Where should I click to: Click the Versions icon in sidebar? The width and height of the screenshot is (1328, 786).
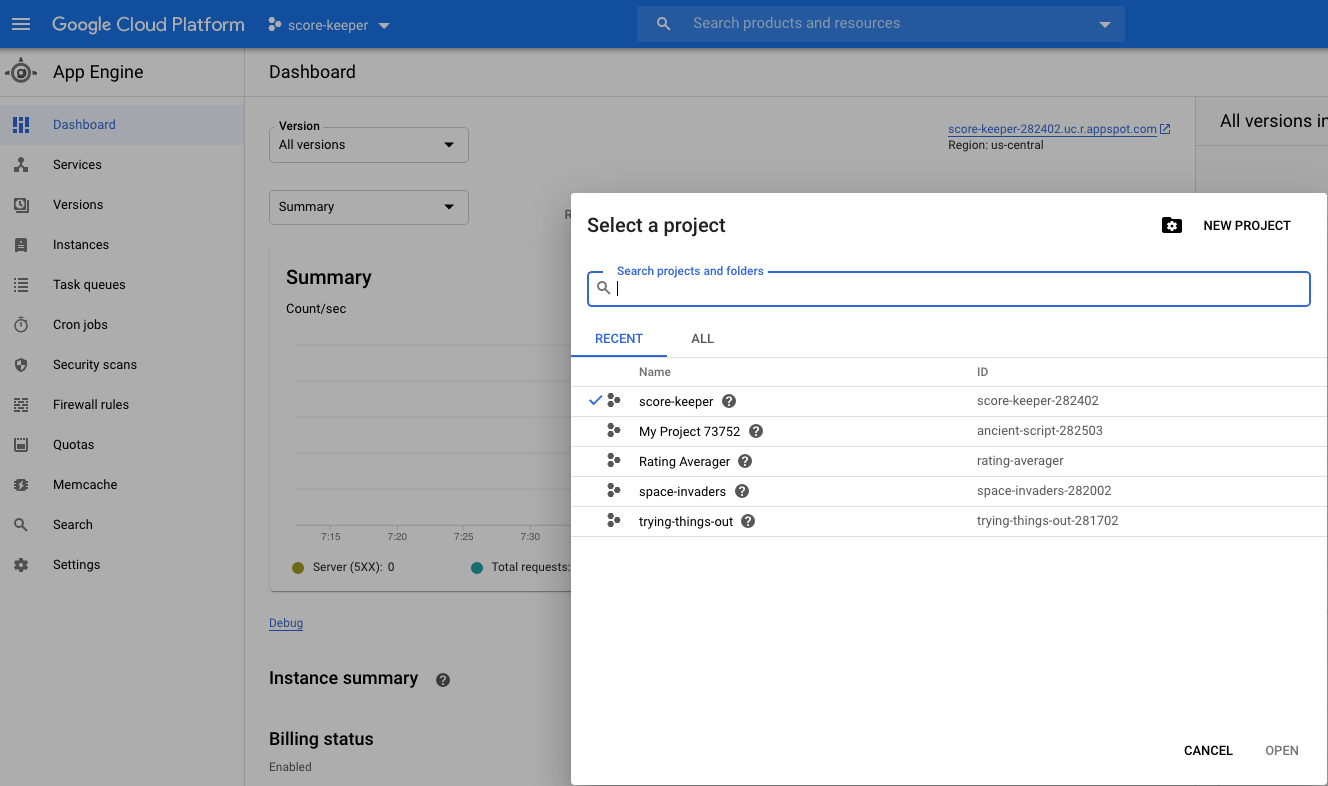point(21,205)
